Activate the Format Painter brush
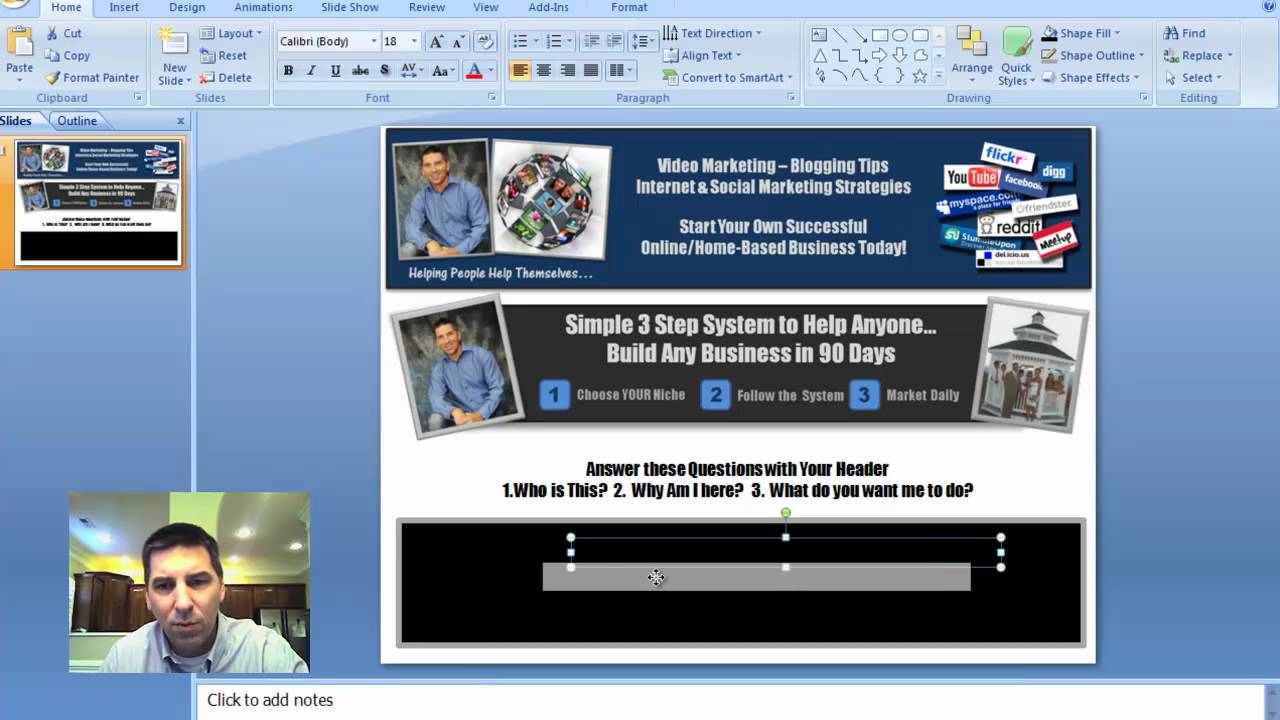The height and width of the screenshot is (720, 1280). click(52, 77)
